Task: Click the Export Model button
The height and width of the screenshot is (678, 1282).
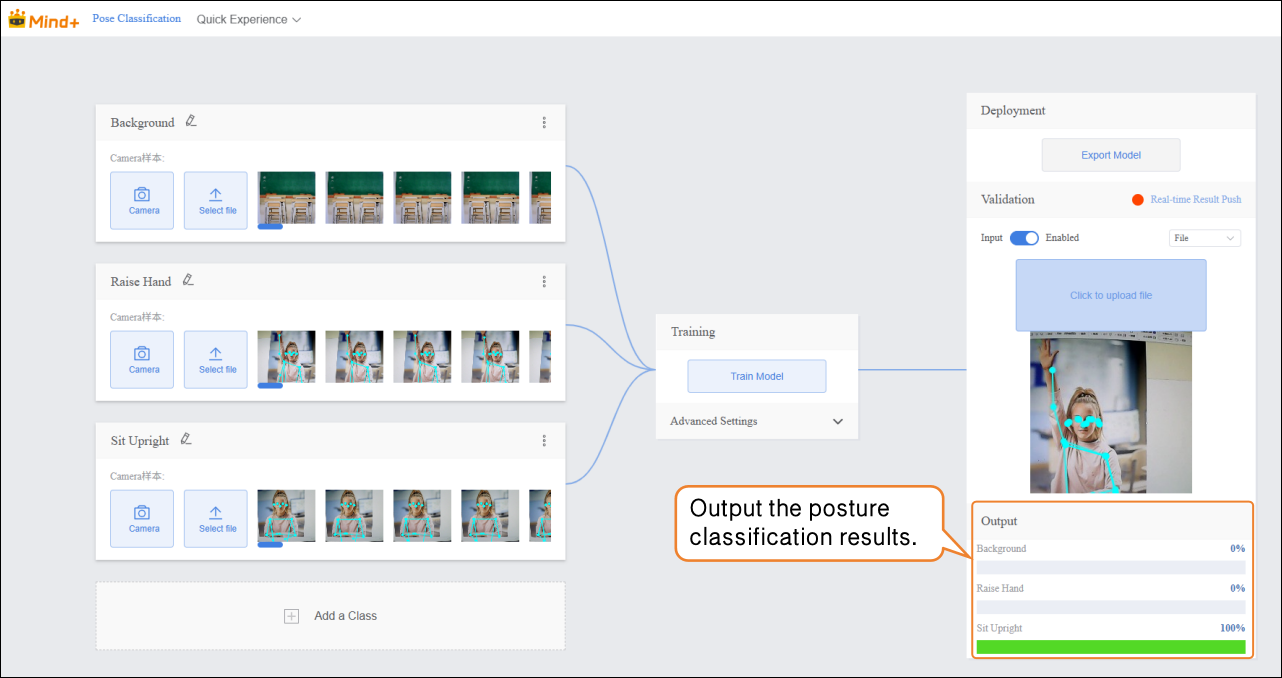Action: click(x=1111, y=156)
